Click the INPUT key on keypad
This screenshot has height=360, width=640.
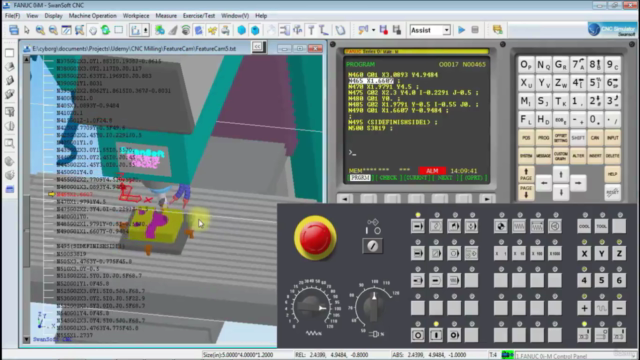click(613, 138)
